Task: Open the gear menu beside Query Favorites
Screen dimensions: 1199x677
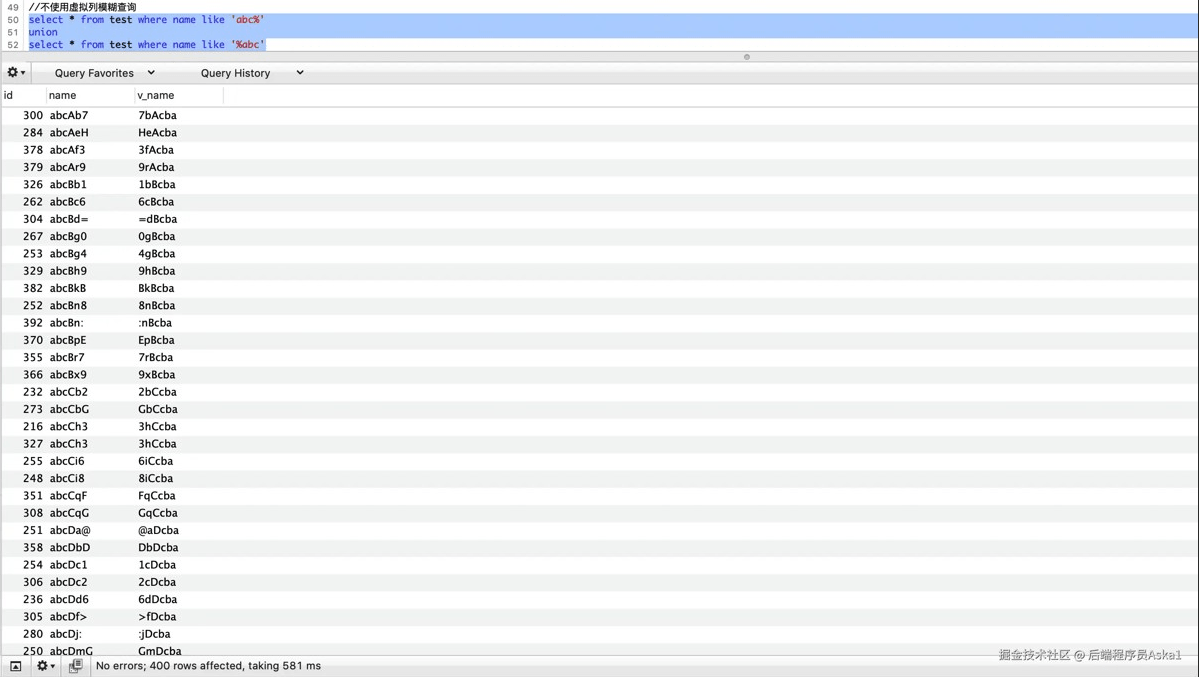Action: tap(16, 73)
